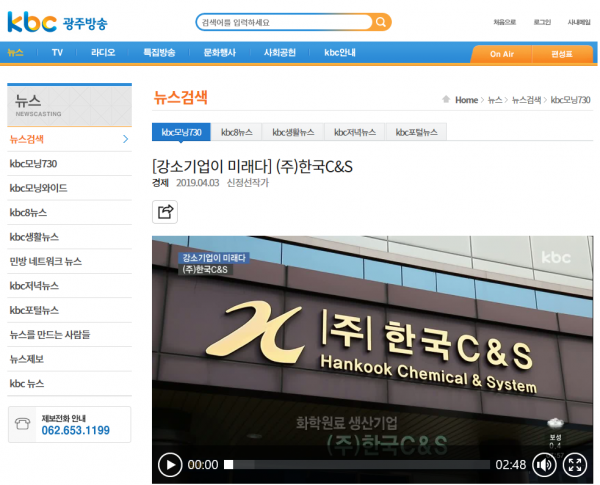Click the orange search magnifier button
This screenshot has height=485, width=600.
point(381,22)
